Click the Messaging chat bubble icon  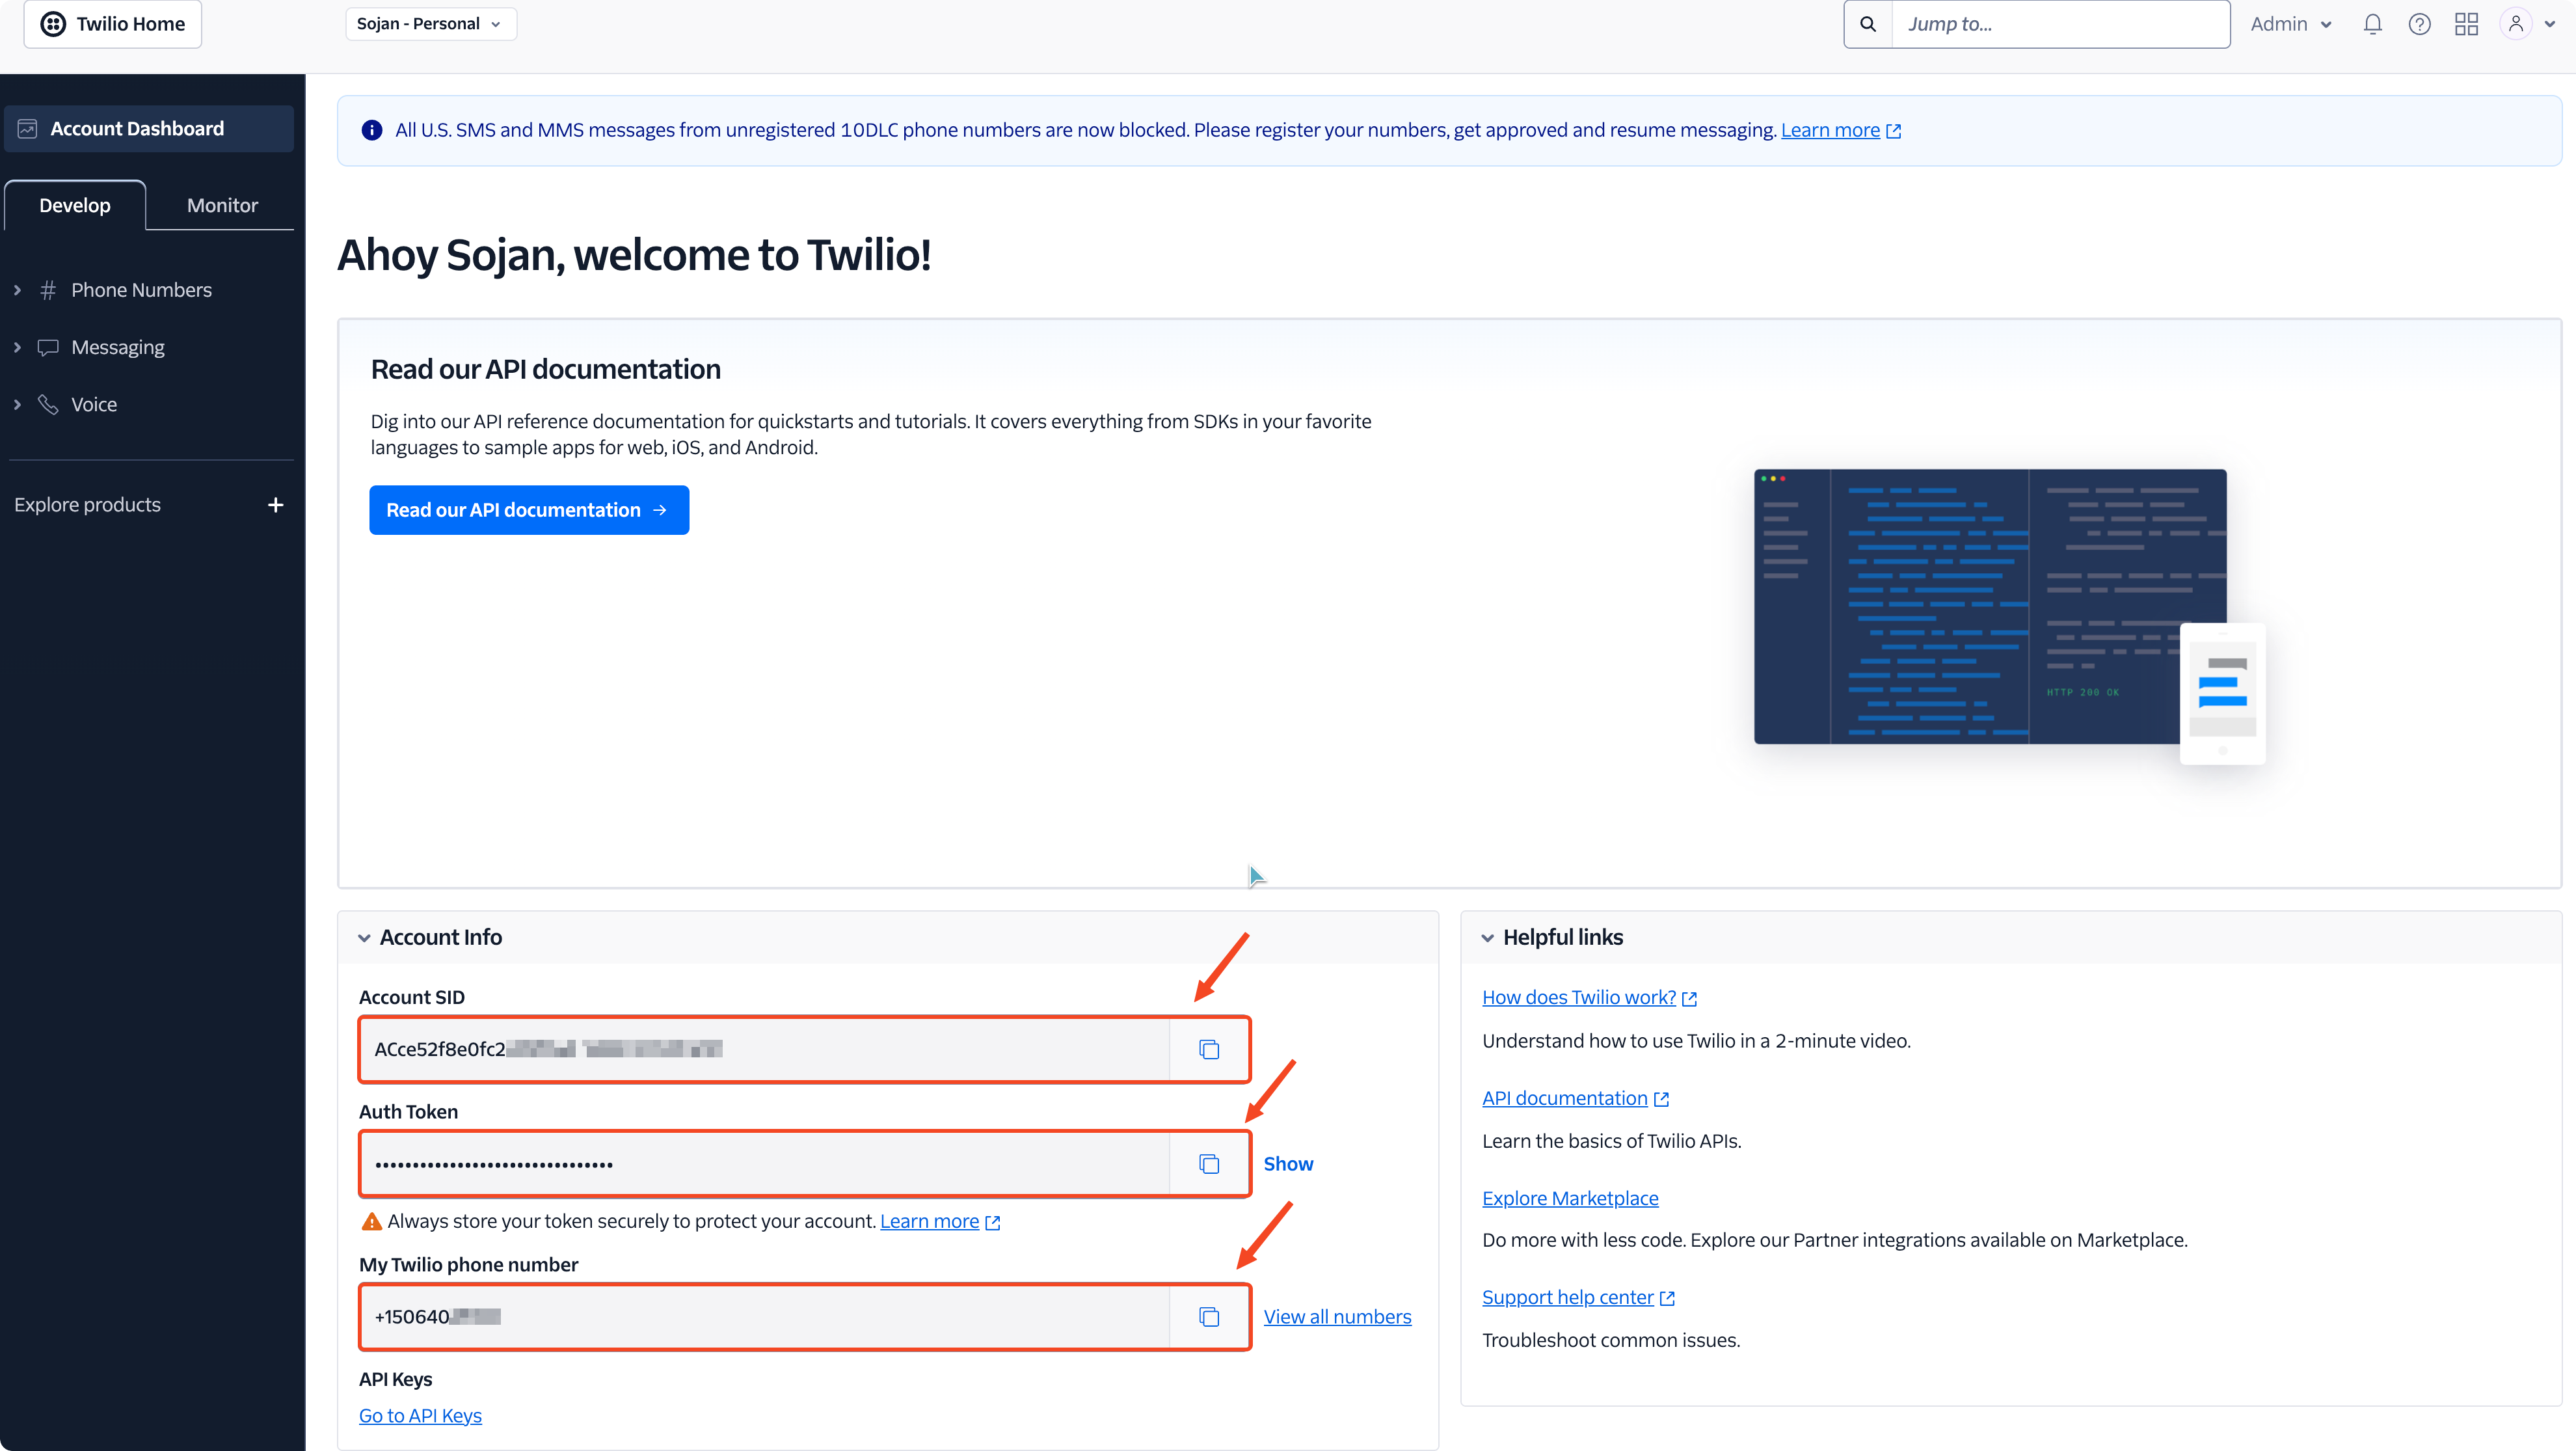click(x=47, y=348)
